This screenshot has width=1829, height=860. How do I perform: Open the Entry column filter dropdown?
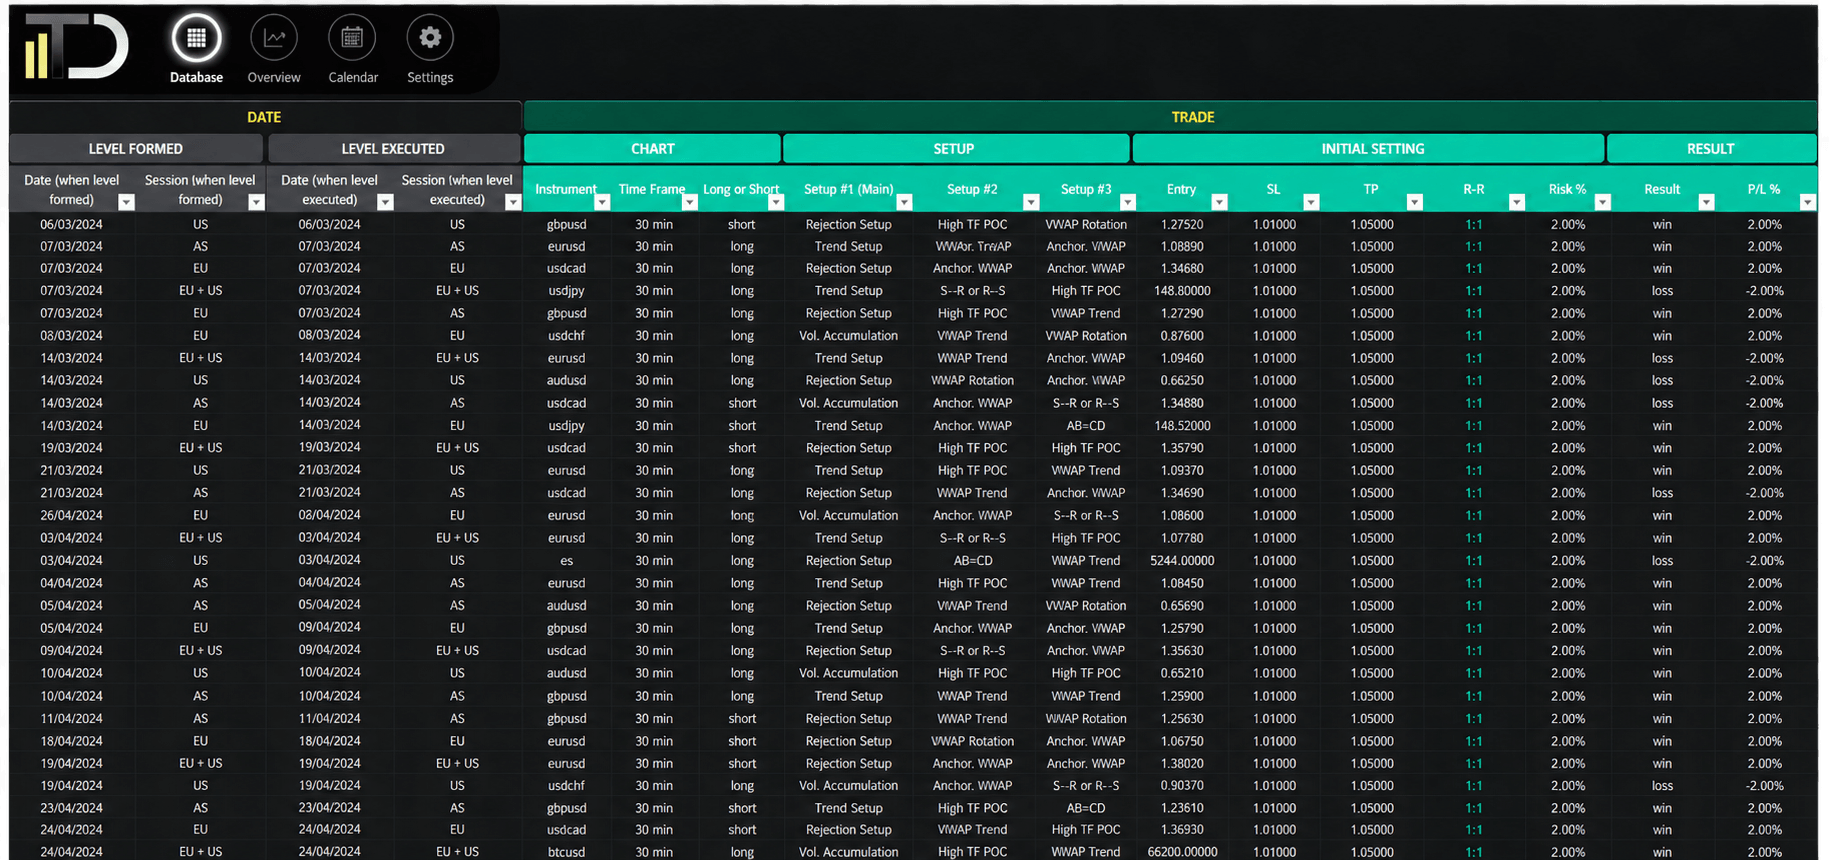[x=1219, y=202]
